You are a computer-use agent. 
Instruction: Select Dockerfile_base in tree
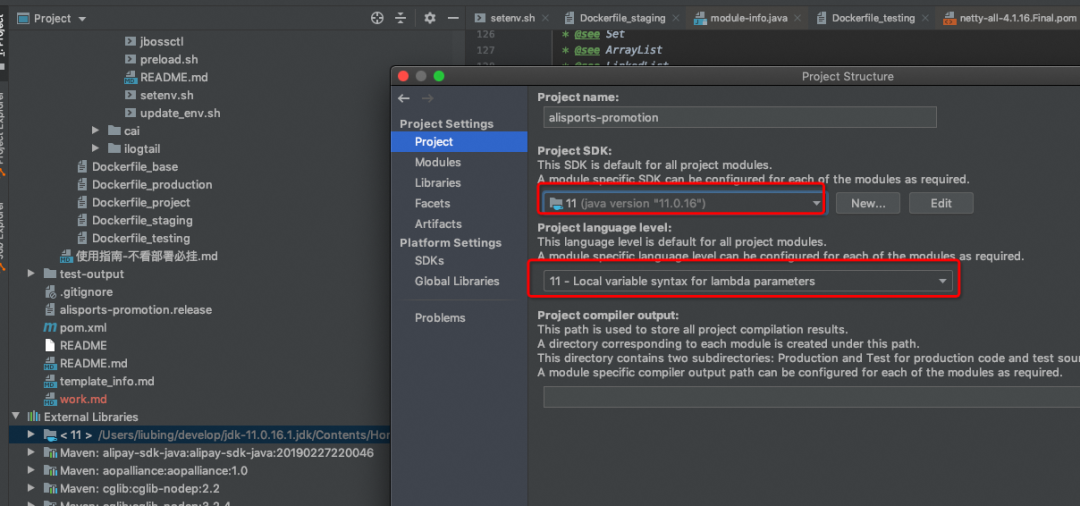pos(134,167)
